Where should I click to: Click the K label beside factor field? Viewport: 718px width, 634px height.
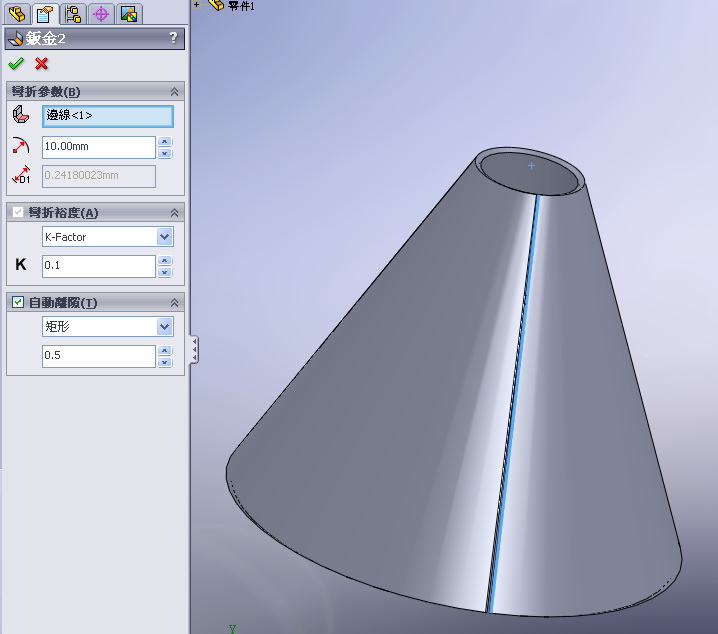21,264
